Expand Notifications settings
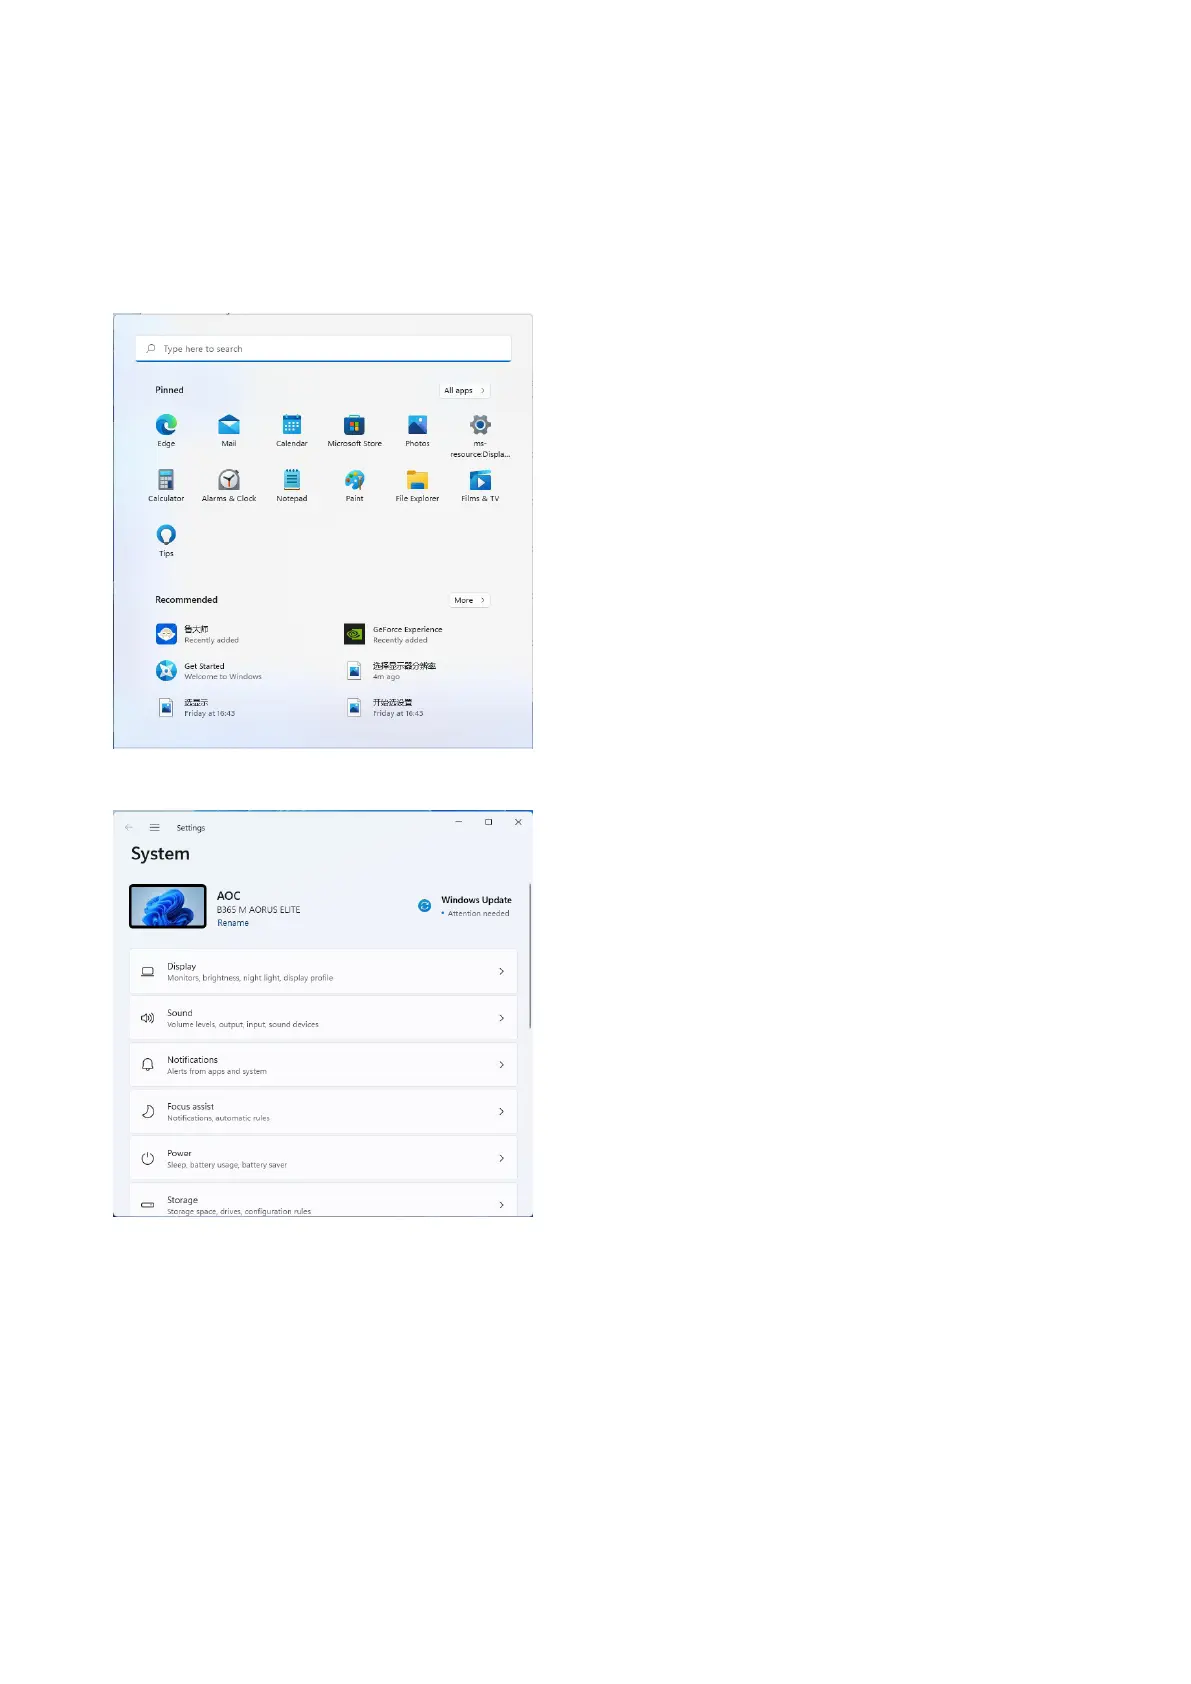 pyautogui.click(x=323, y=1065)
